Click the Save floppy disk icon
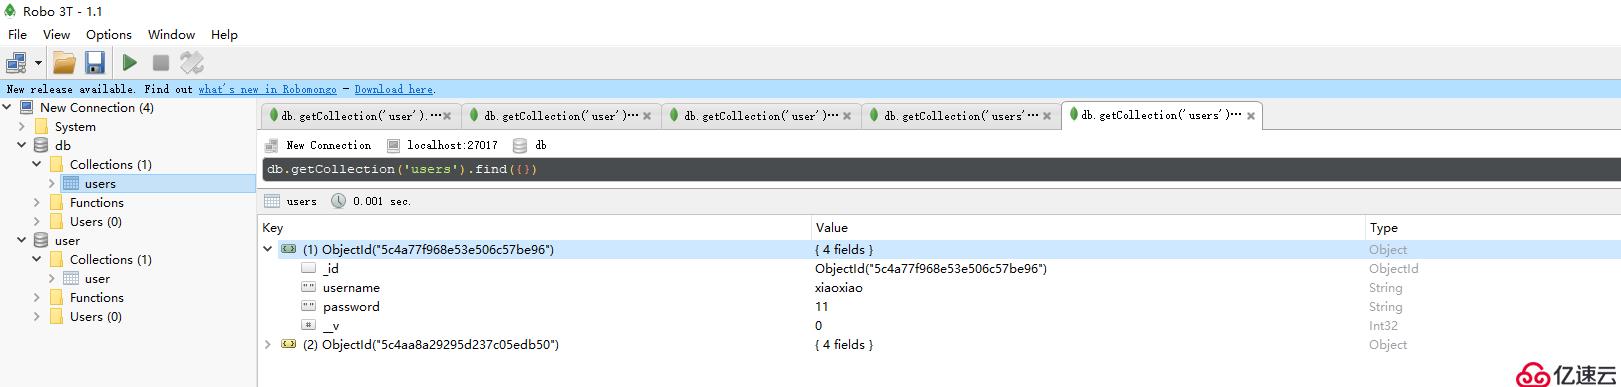The height and width of the screenshot is (387, 1621). click(x=95, y=63)
